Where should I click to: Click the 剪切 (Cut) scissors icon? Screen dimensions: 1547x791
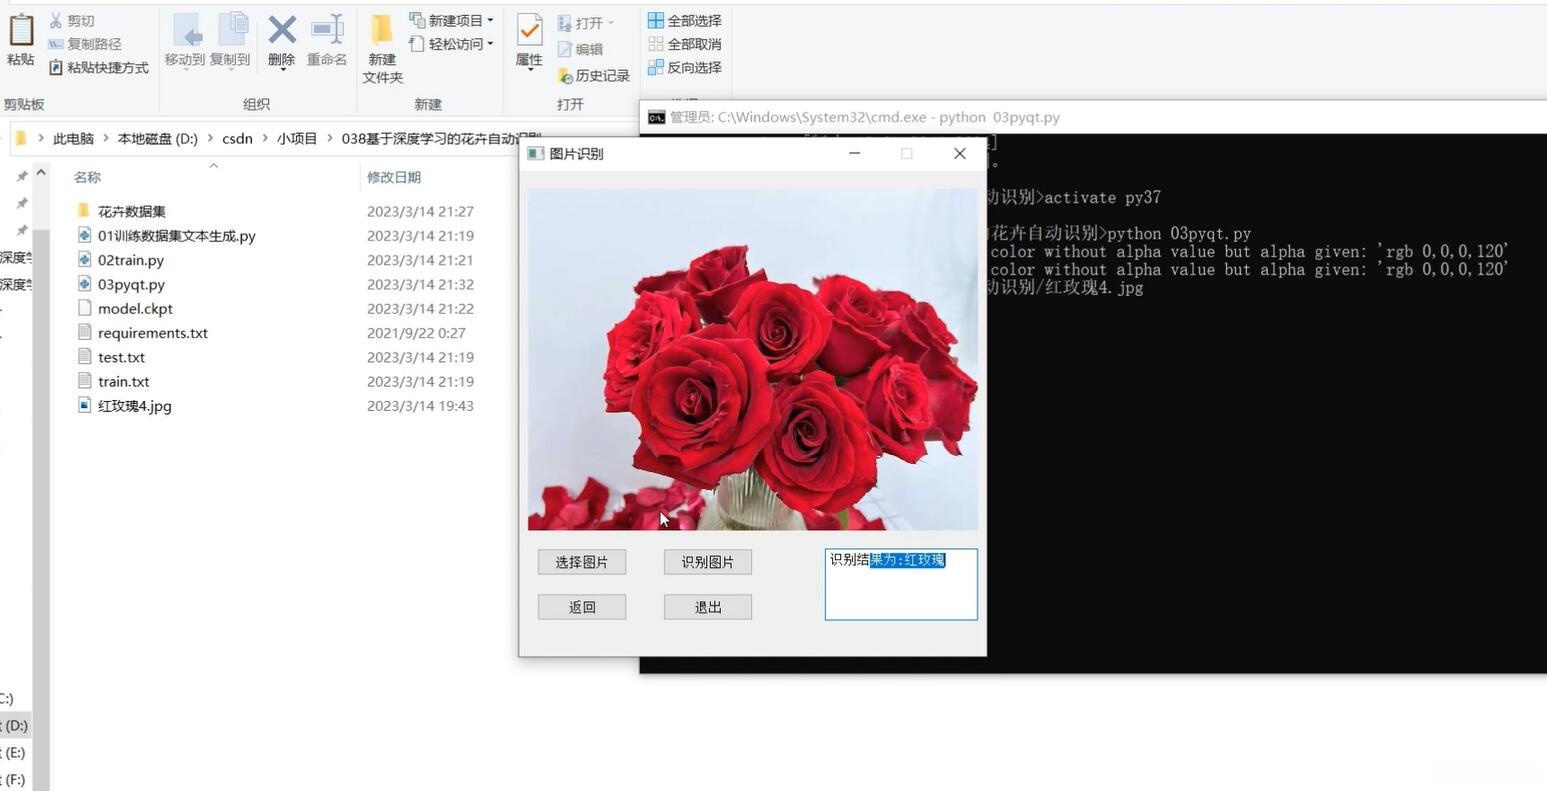[x=56, y=20]
